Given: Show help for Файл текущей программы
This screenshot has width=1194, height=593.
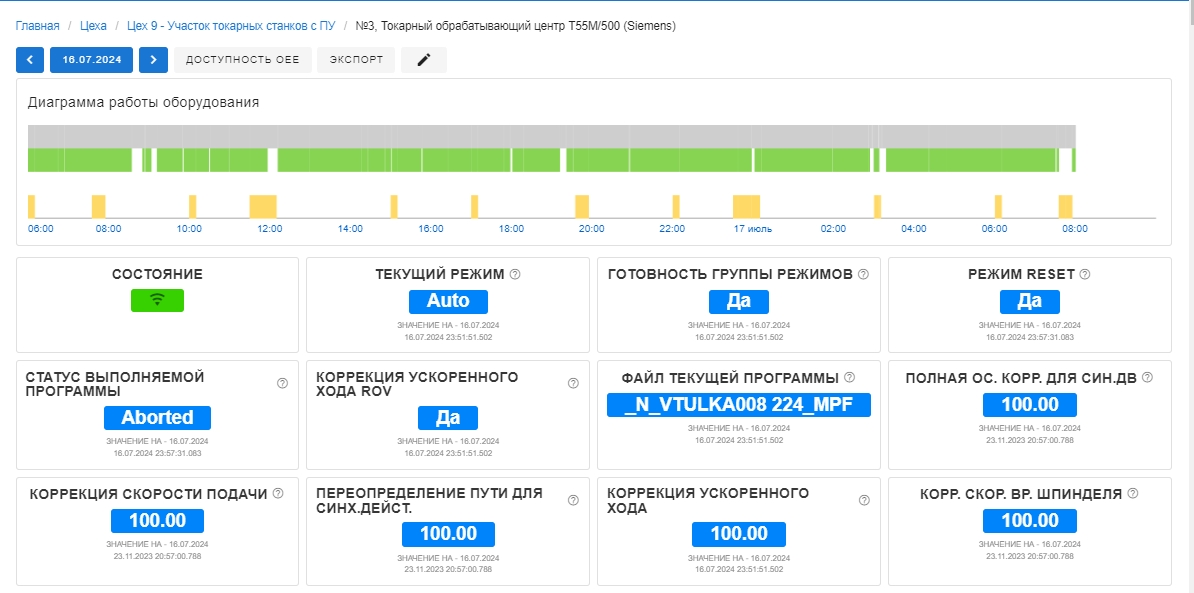Looking at the screenshot, I should (x=849, y=377).
